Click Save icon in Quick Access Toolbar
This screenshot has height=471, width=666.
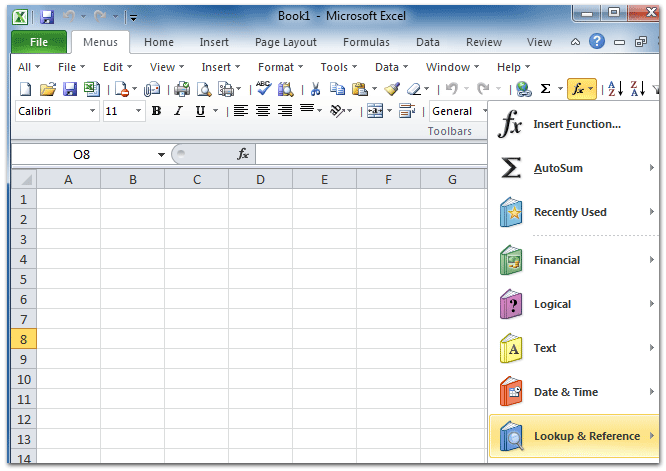(x=47, y=17)
